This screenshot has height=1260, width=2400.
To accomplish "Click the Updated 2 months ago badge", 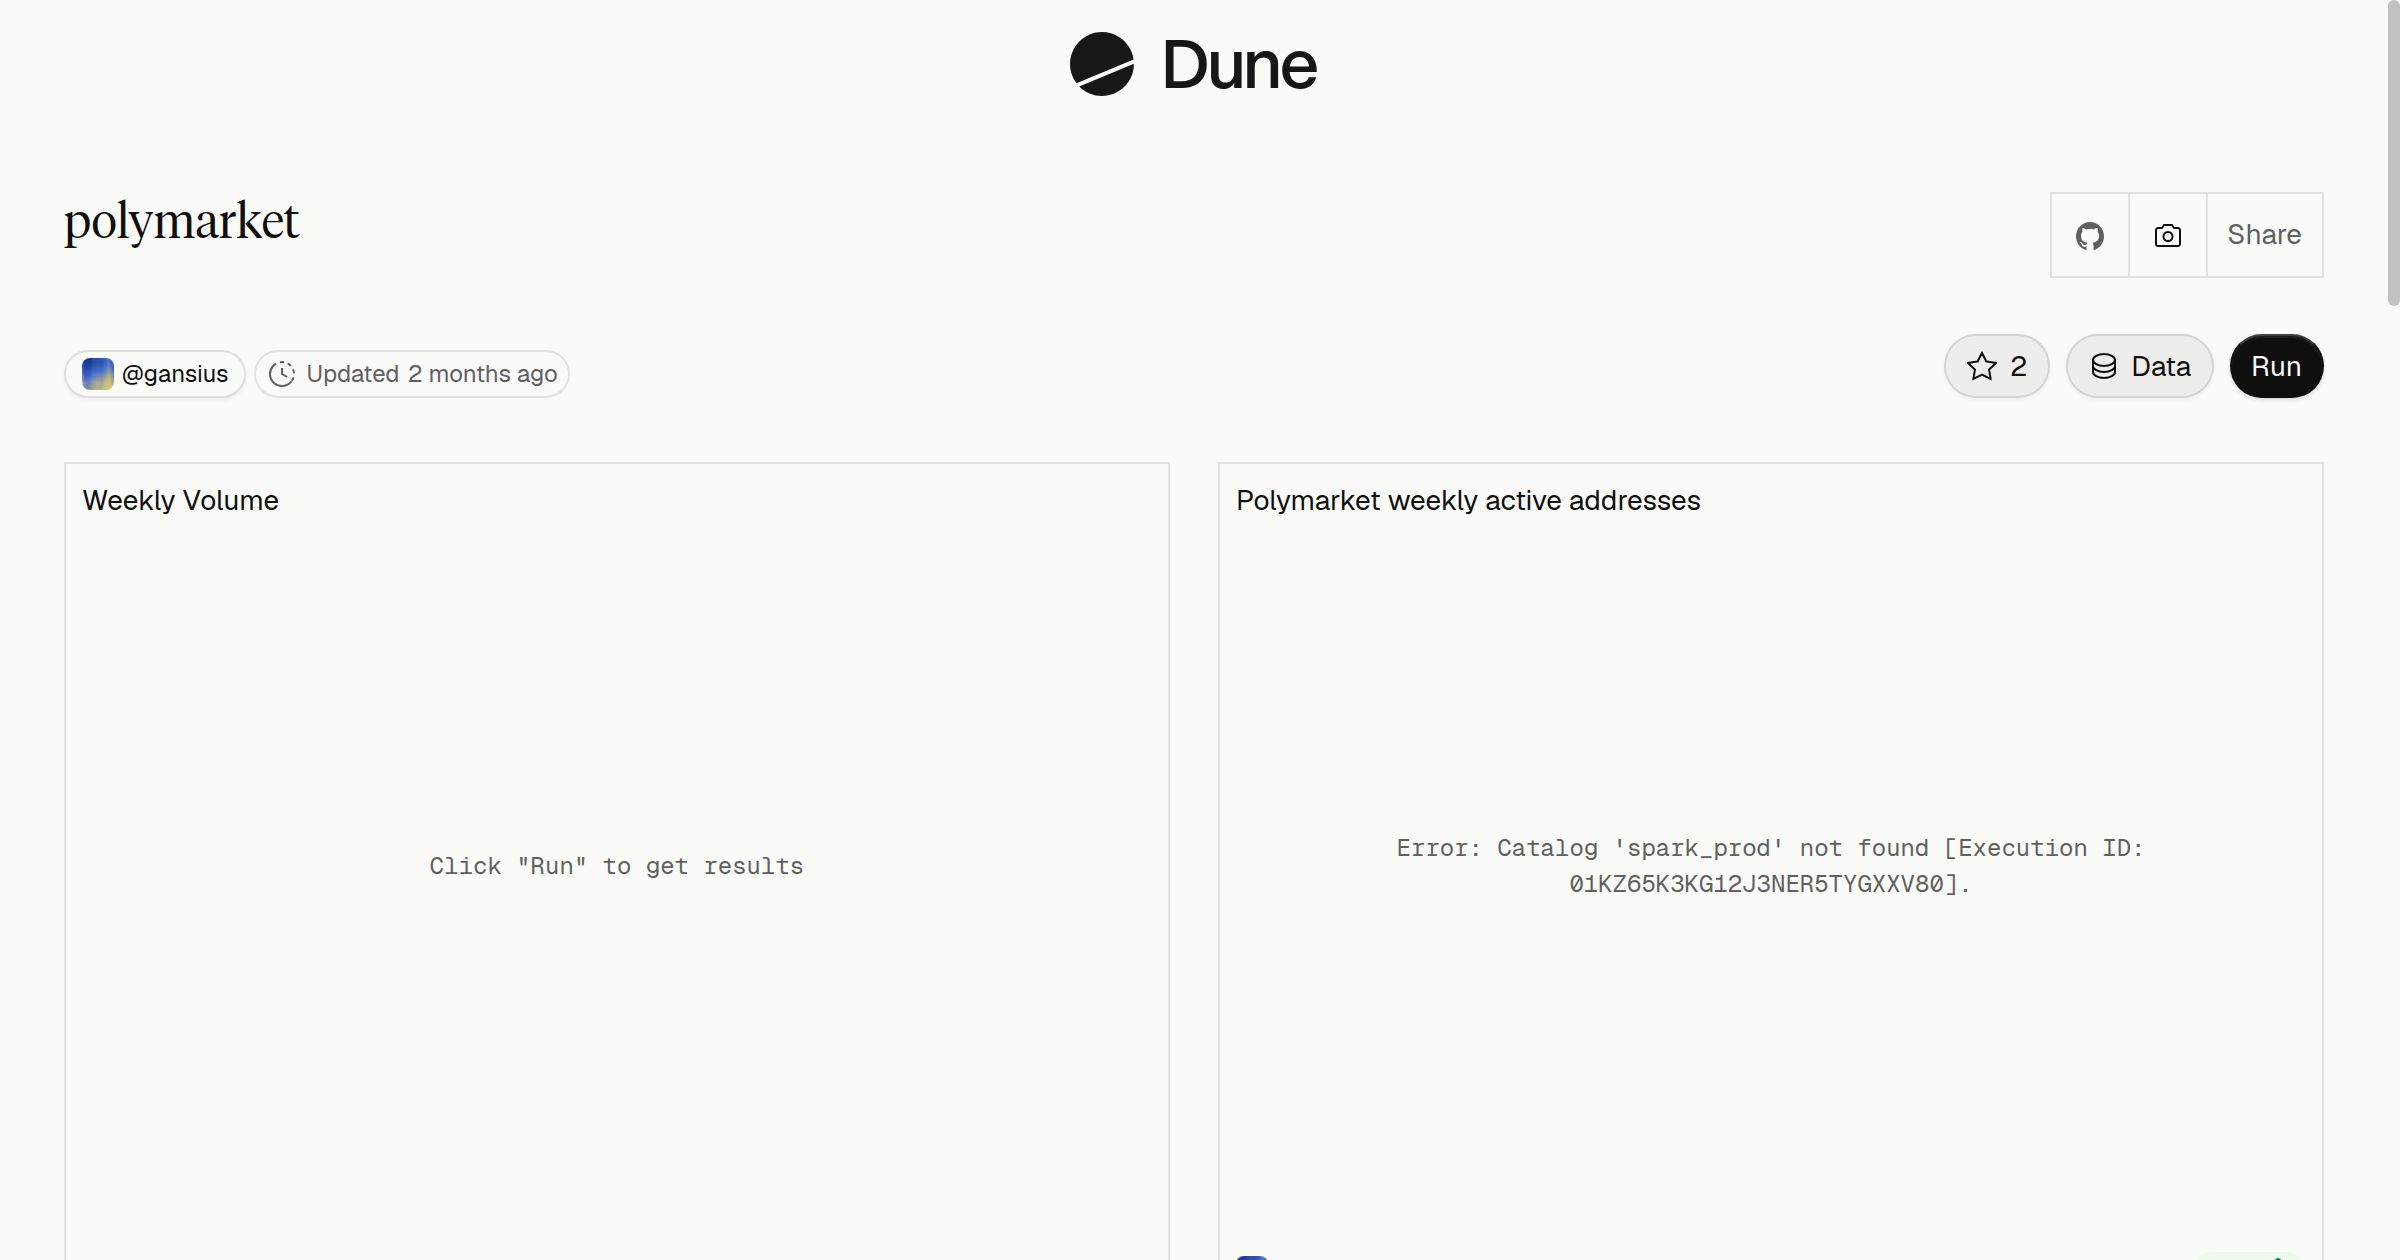I will click(412, 374).
